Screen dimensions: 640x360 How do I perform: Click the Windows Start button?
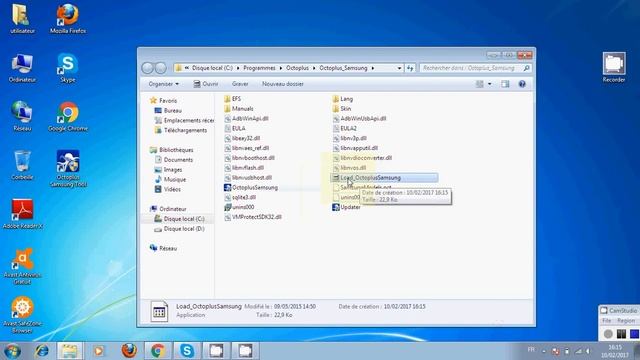(12, 351)
